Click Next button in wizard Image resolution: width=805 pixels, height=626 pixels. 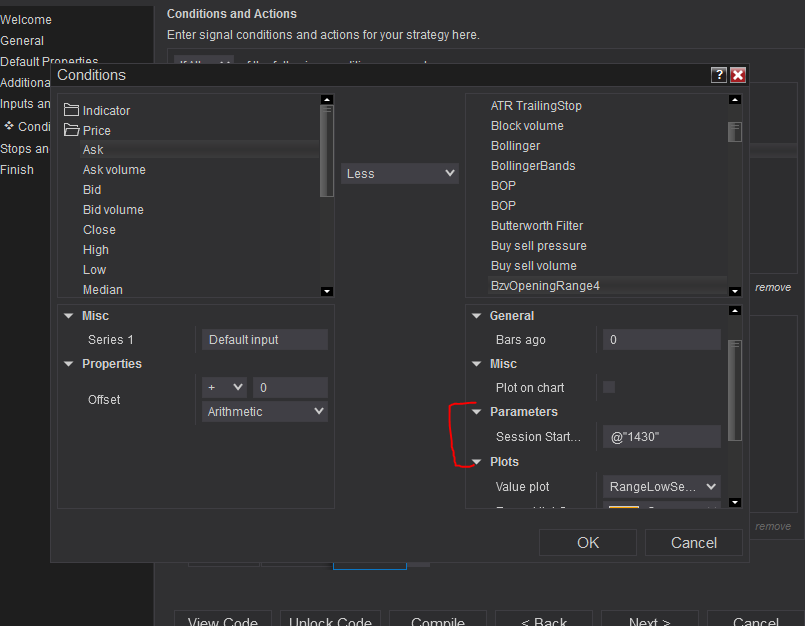click(649, 619)
